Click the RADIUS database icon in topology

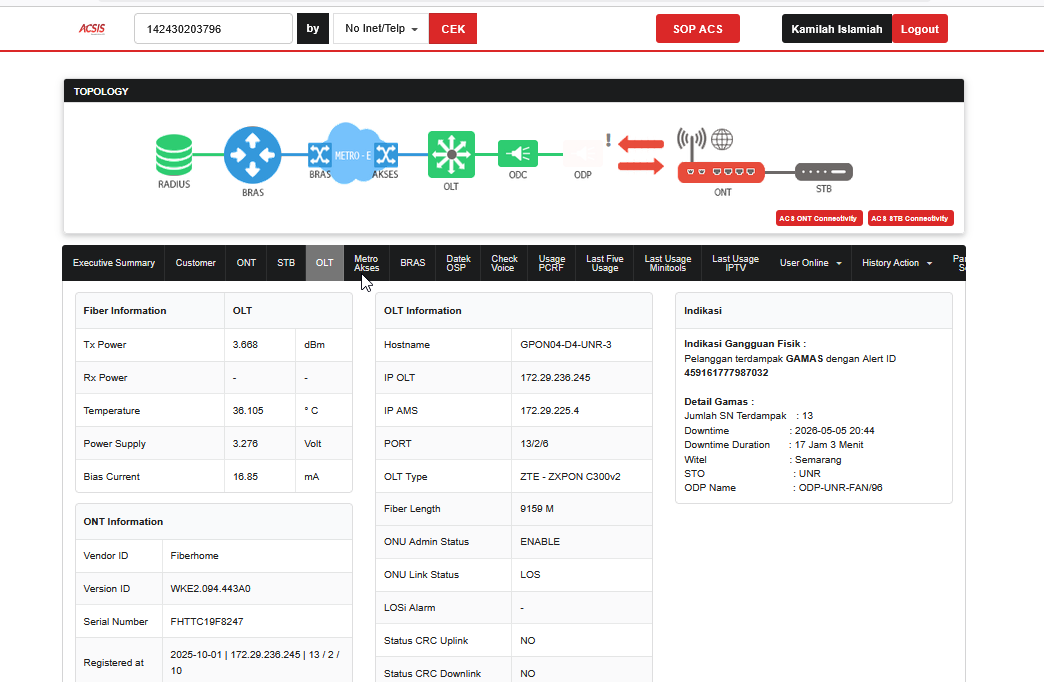pyautogui.click(x=174, y=155)
